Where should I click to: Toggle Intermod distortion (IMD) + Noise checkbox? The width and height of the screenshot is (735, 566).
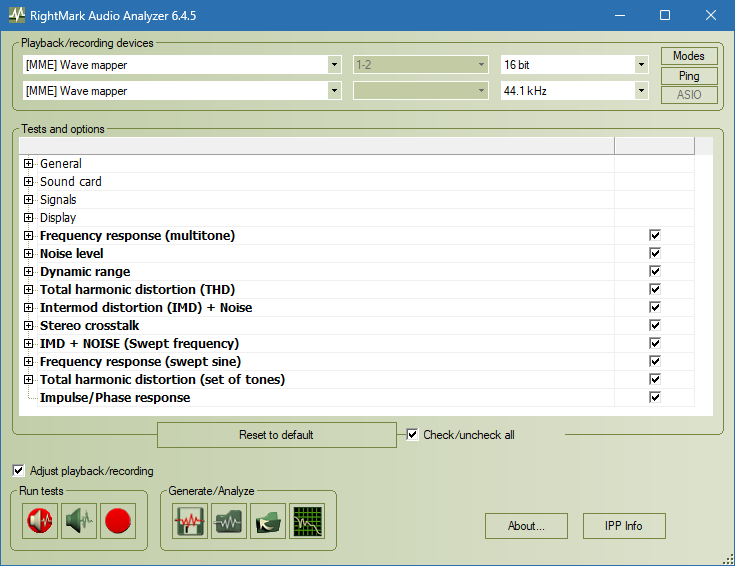pos(655,307)
